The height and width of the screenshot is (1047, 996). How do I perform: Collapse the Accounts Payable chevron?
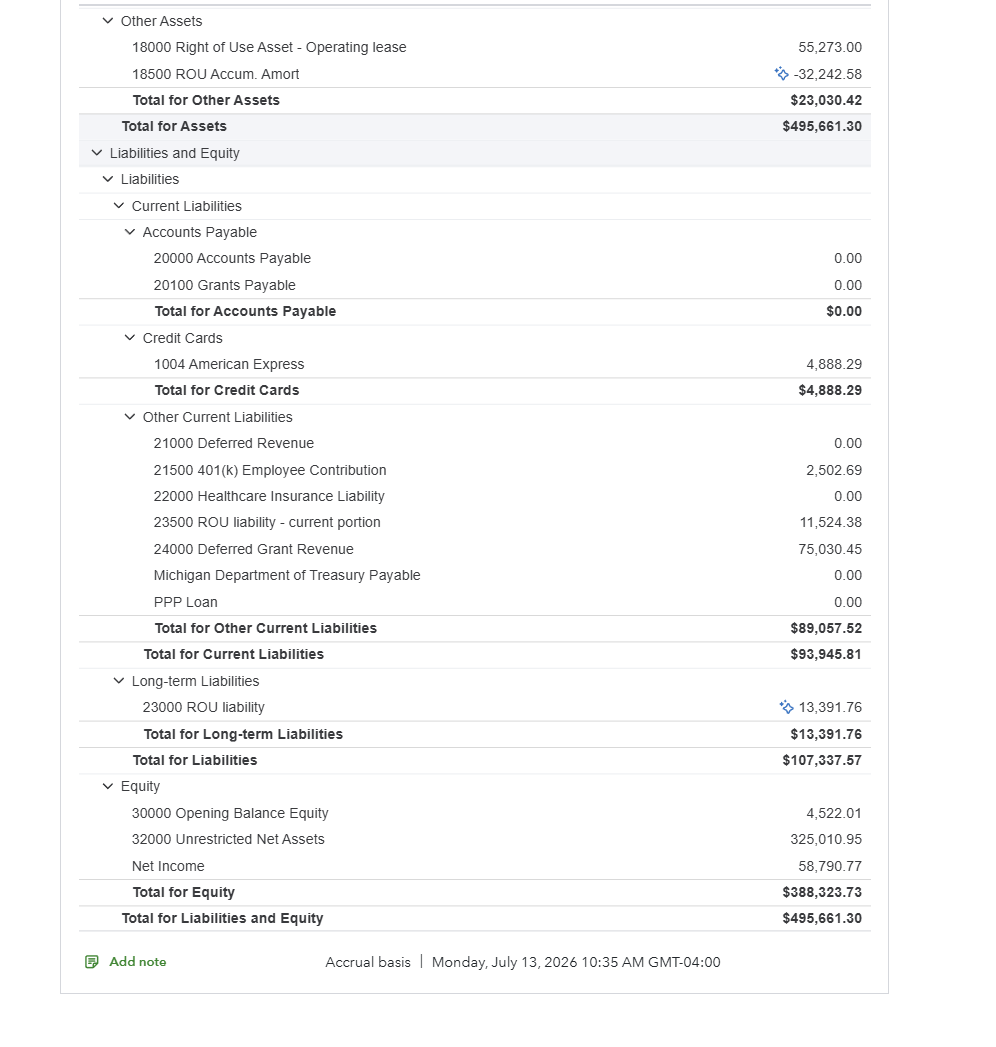(x=130, y=232)
